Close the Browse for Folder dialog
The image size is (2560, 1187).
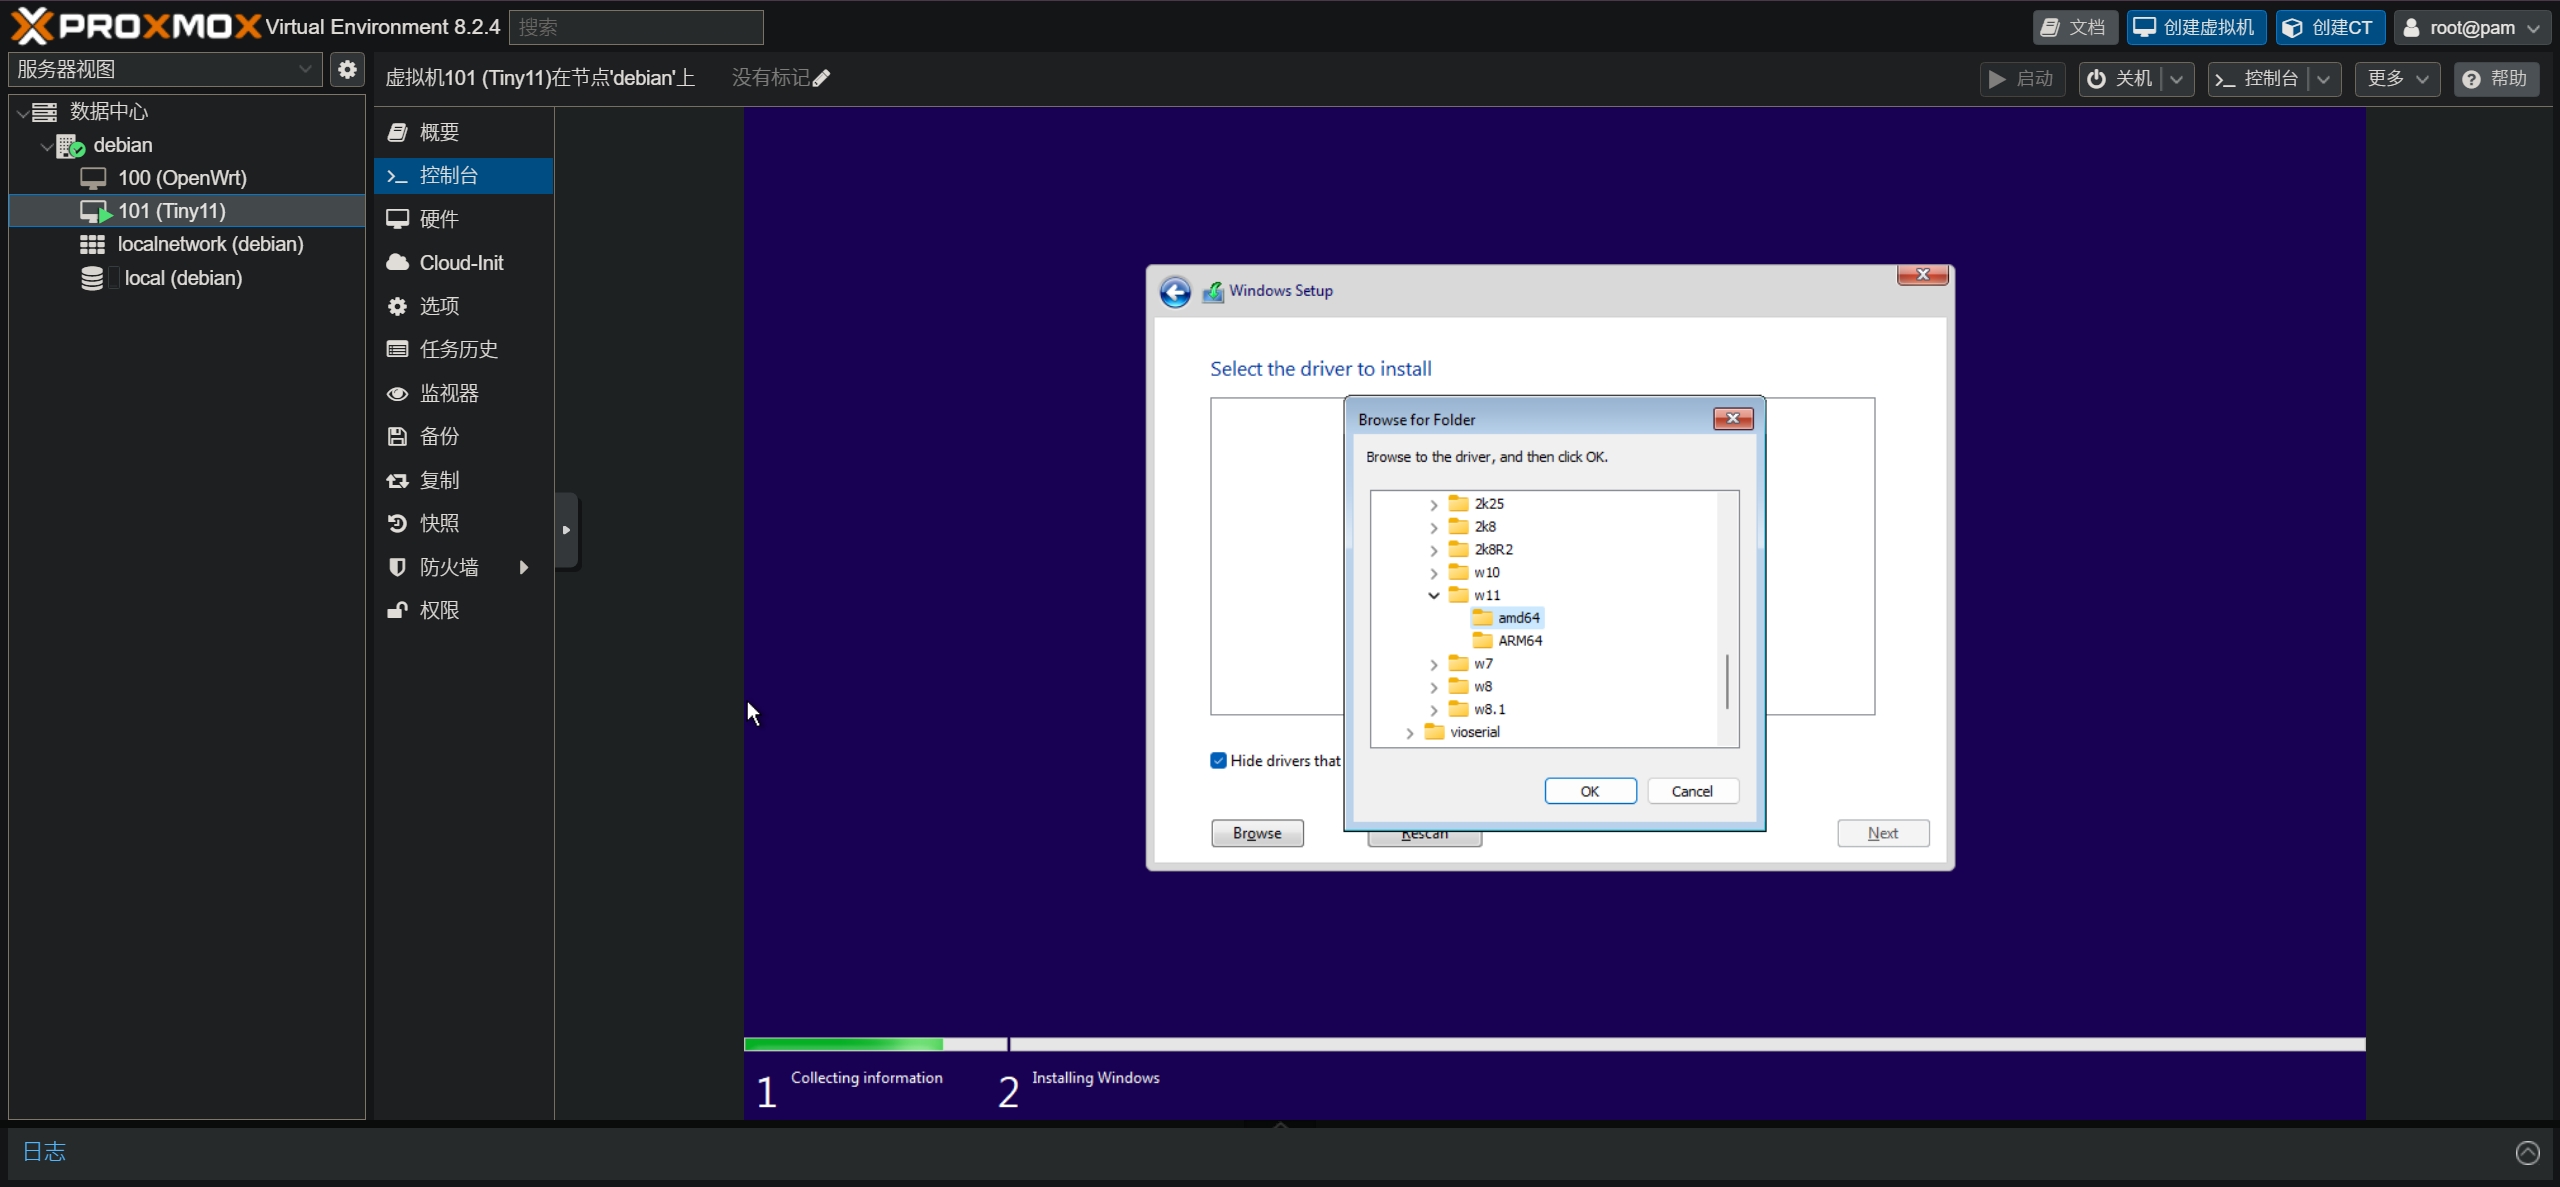(1733, 419)
